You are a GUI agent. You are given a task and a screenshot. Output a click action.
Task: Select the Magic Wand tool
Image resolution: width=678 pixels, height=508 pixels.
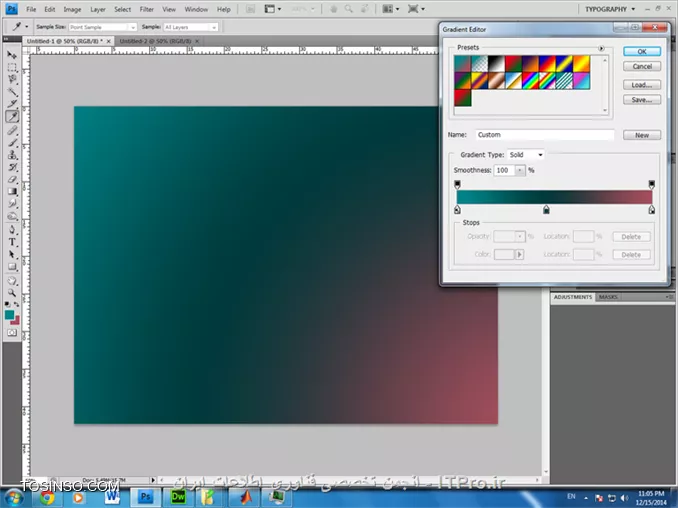pyautogui.click(x=12, y=92)
